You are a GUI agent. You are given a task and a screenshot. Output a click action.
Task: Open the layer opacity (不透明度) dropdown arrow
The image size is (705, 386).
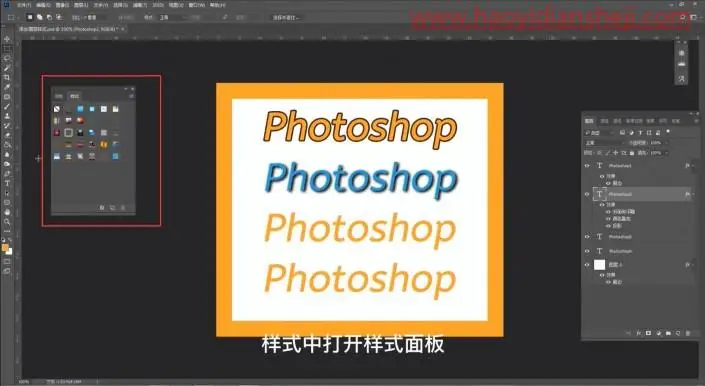pyautogui.click(x=666, y=142)
